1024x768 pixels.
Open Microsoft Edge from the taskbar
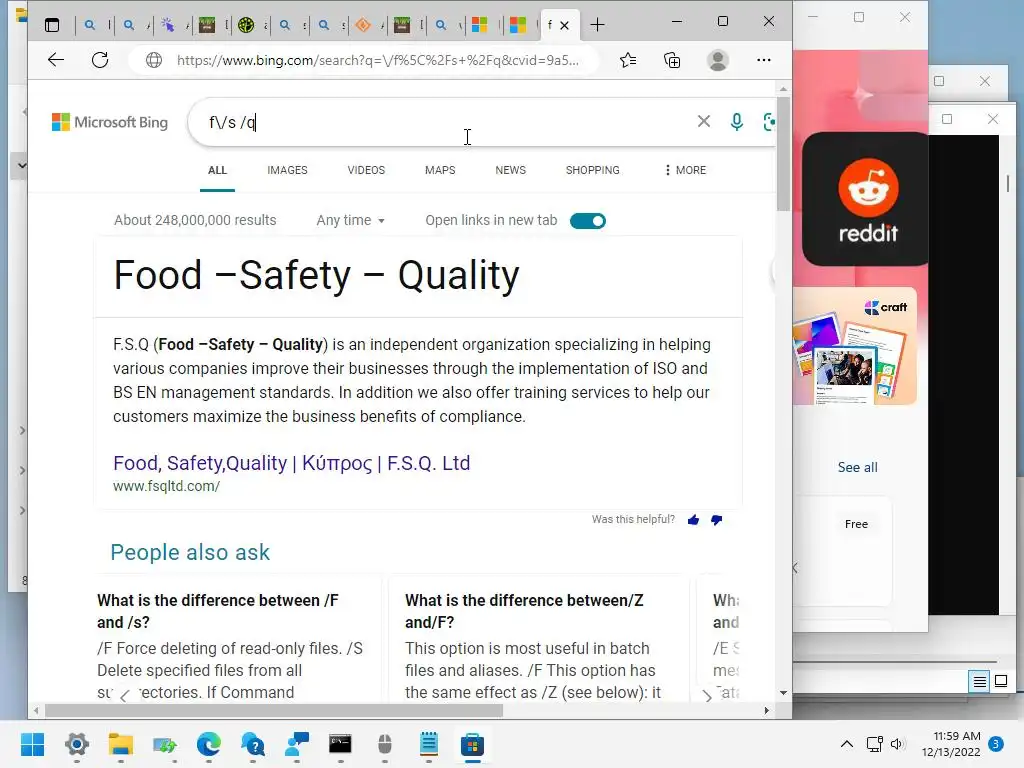[209, 744]
